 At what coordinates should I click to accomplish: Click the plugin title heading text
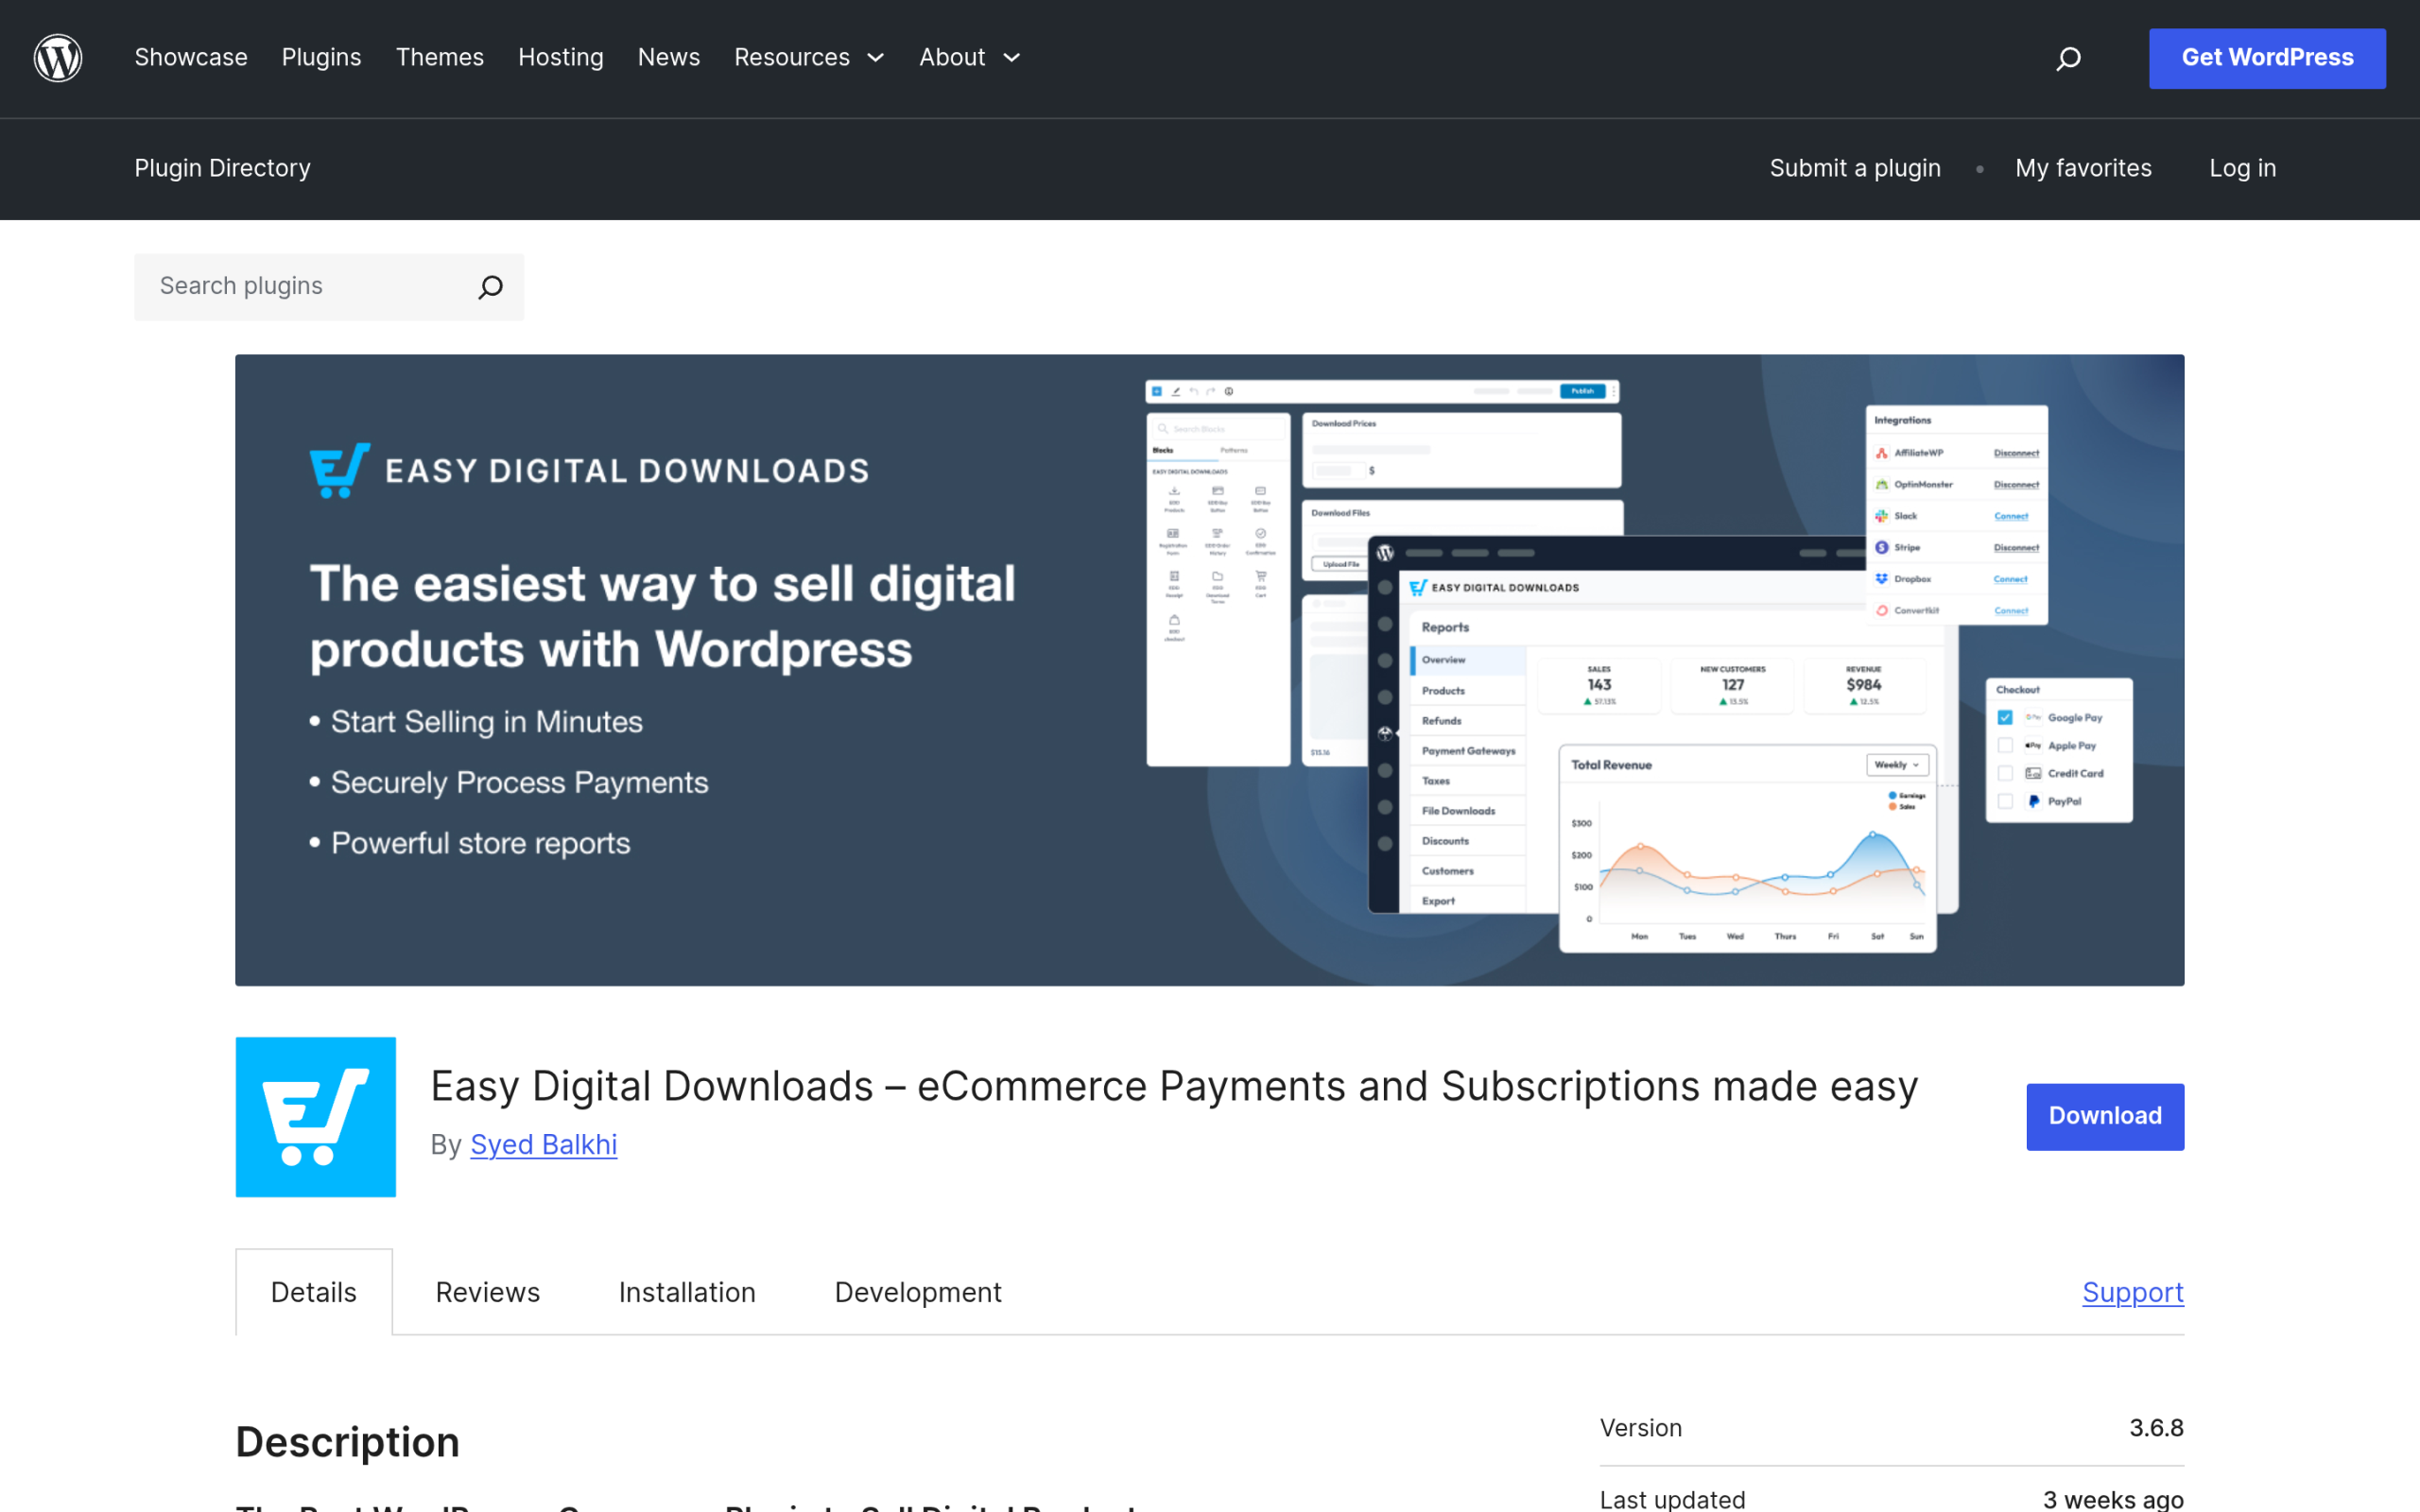tap(1174, 1086)
